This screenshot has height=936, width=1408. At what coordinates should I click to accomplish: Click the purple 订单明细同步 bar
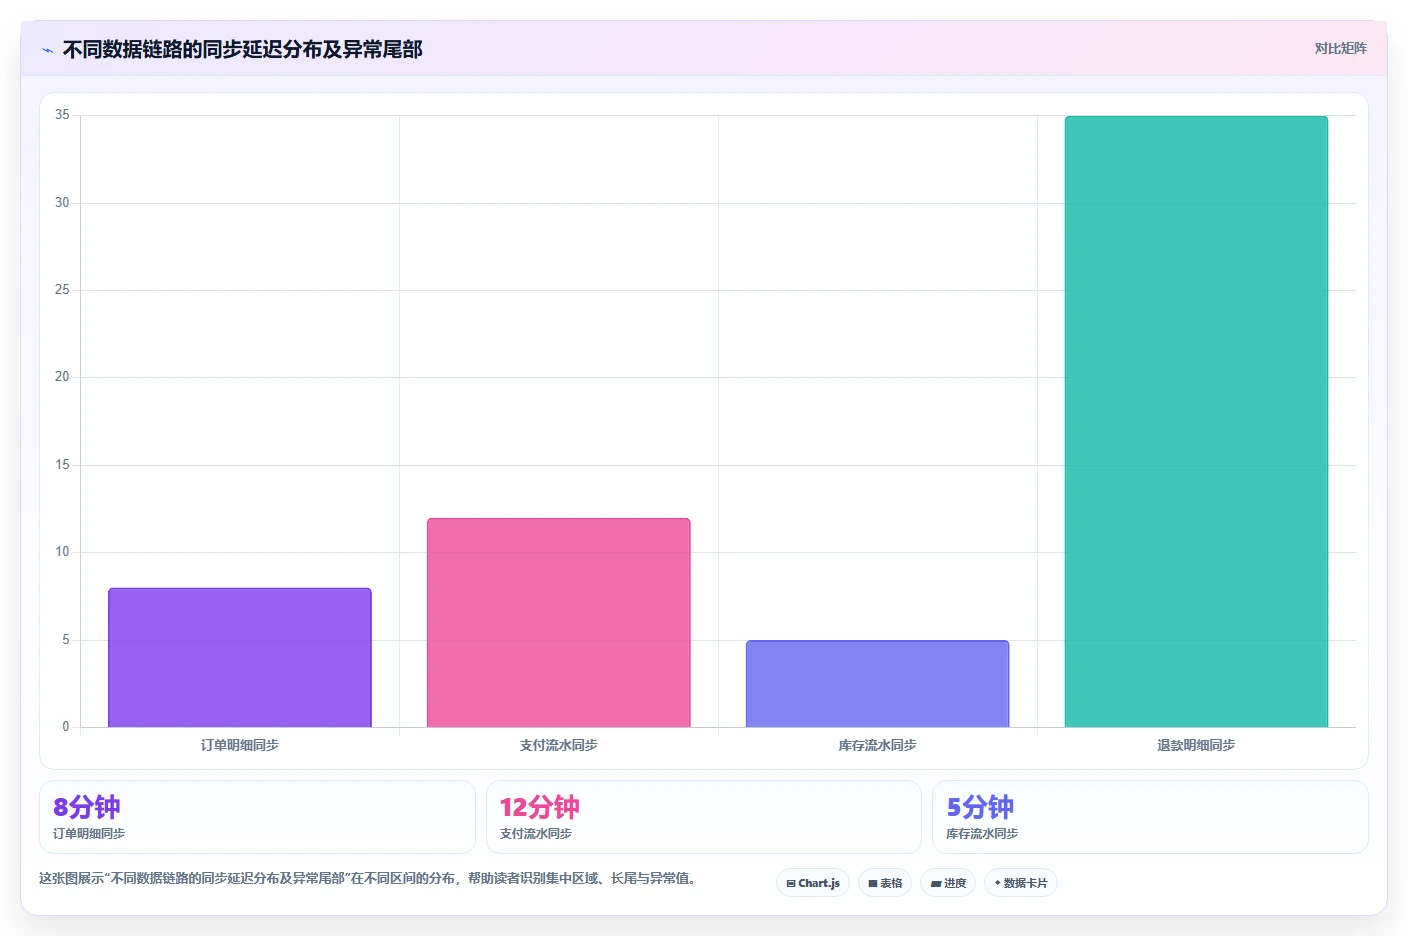tap(240, 657)
